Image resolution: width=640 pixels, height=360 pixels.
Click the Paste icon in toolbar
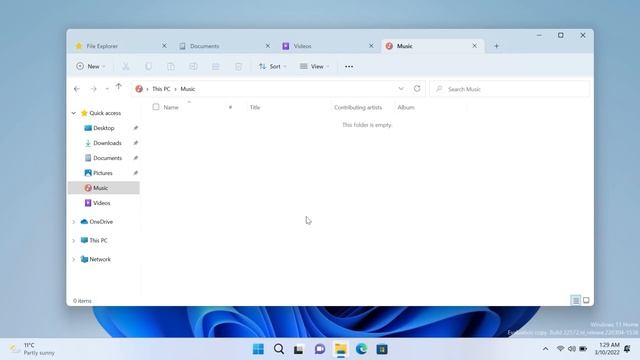[x=171, y=67]
